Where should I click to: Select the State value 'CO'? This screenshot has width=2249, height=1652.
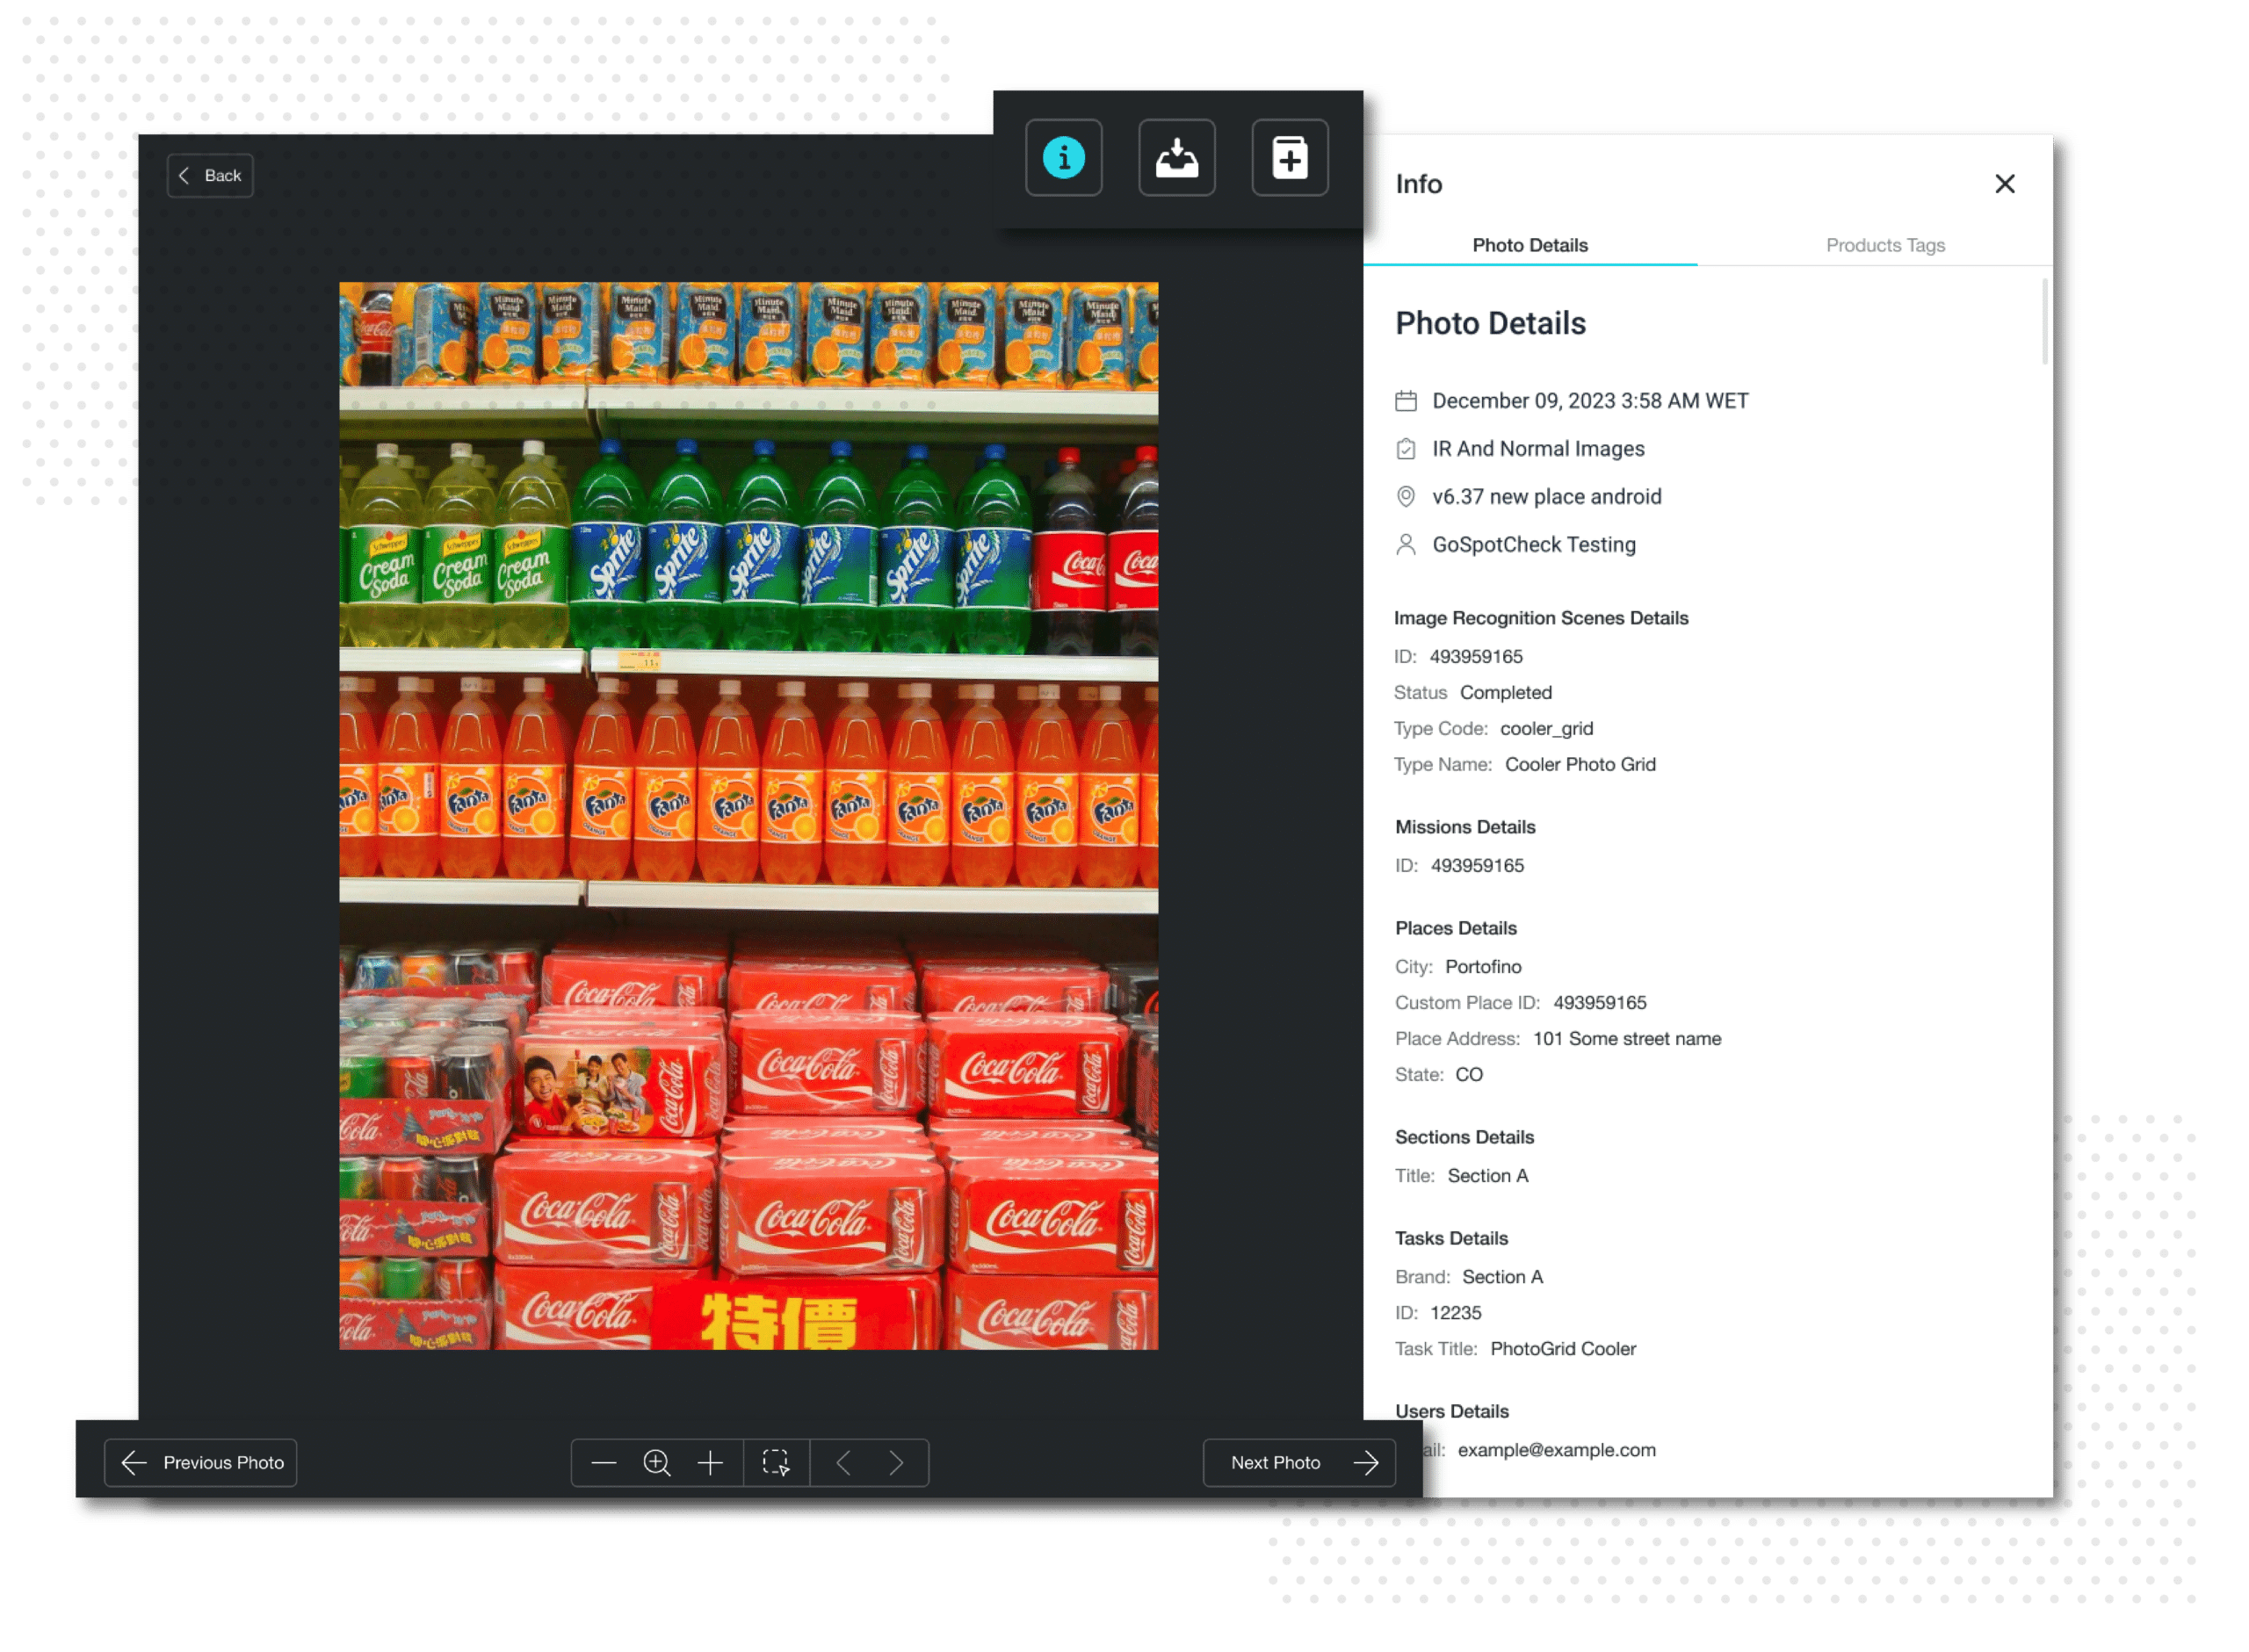point(1468,1075)
